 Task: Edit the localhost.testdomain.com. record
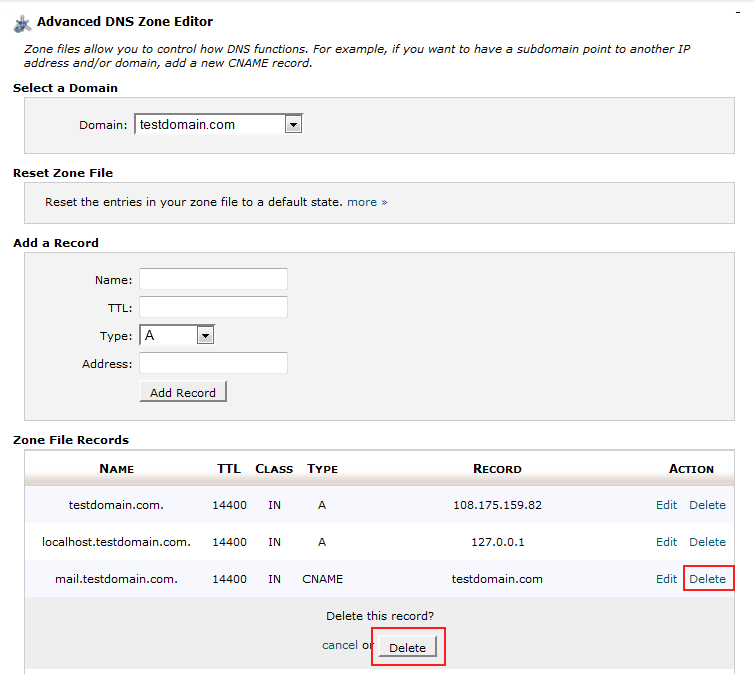pos(666,542)
